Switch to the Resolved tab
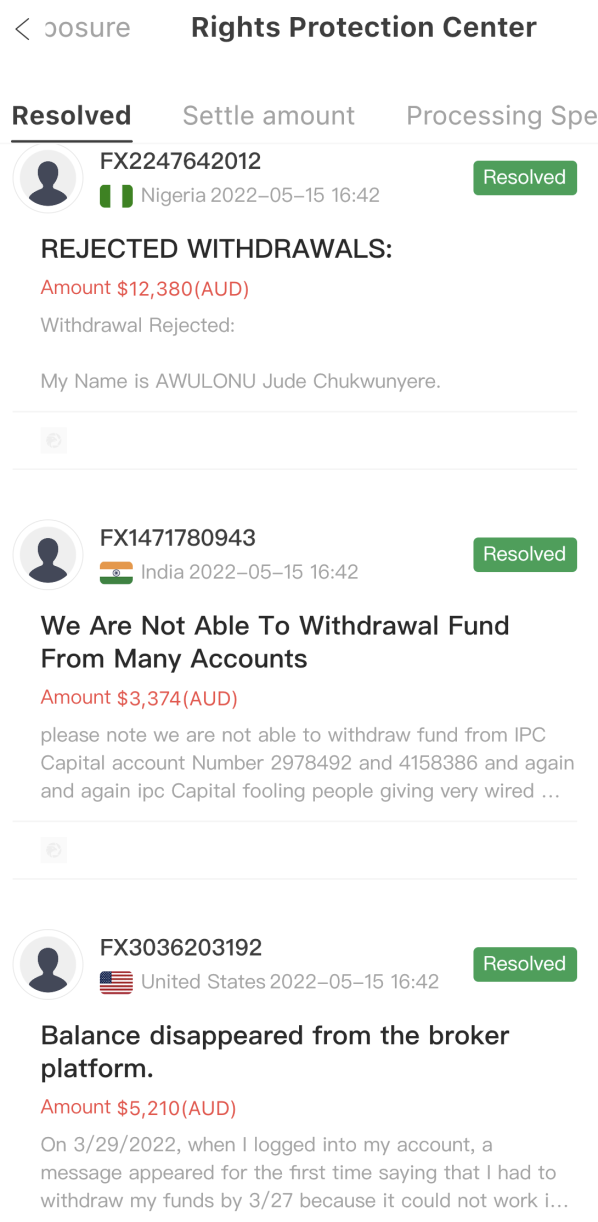Viewport: 598px width, 1222px height. pyautogui.click(x=71, y=116)
